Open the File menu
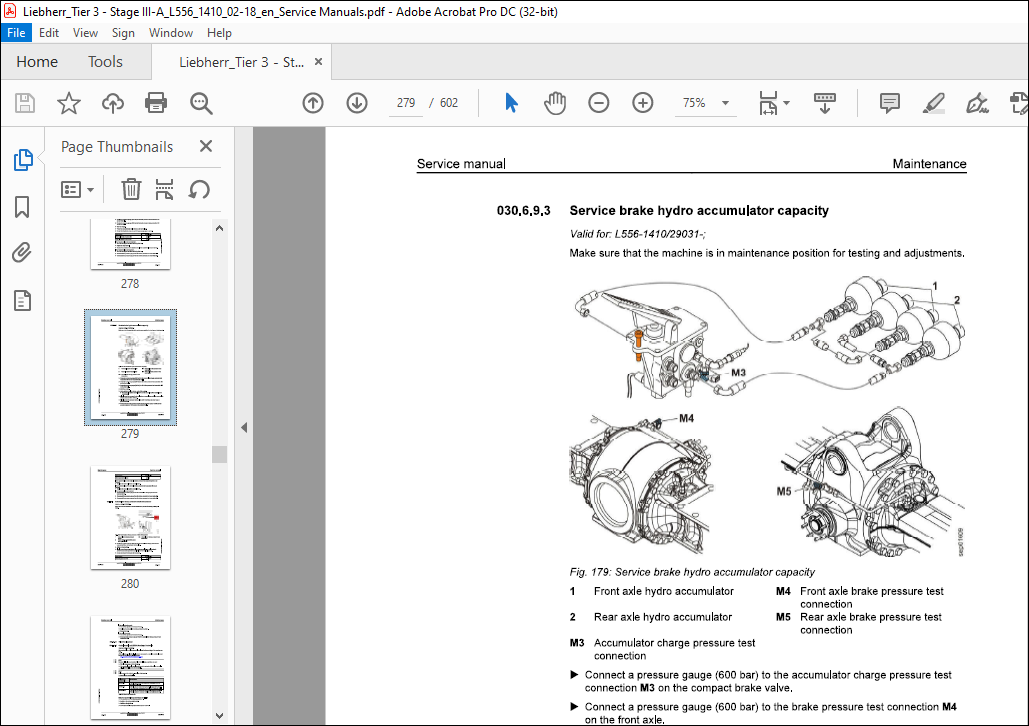The width and height of the screenshot is (1029, 726). tap(16, 33)
